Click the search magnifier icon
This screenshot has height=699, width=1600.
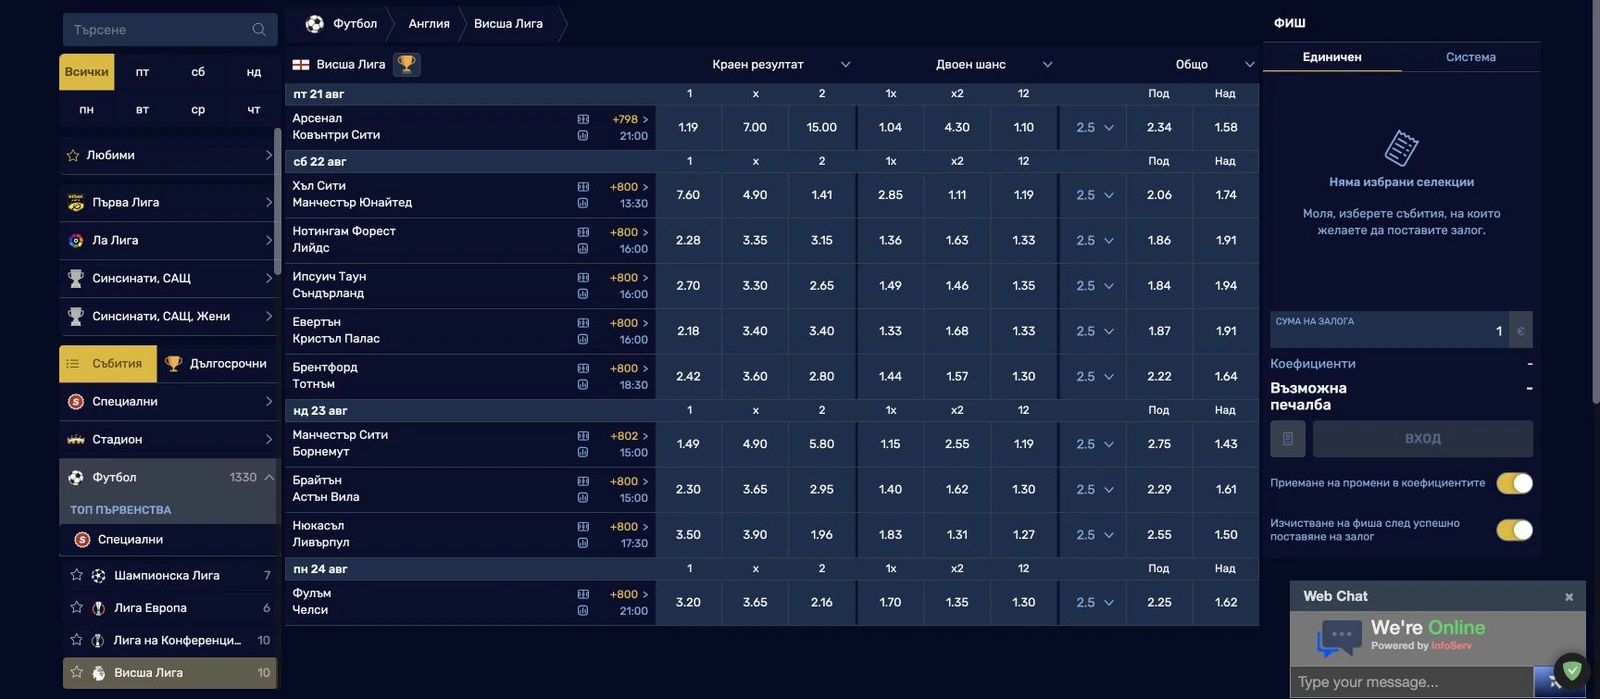tap(259, 30)
